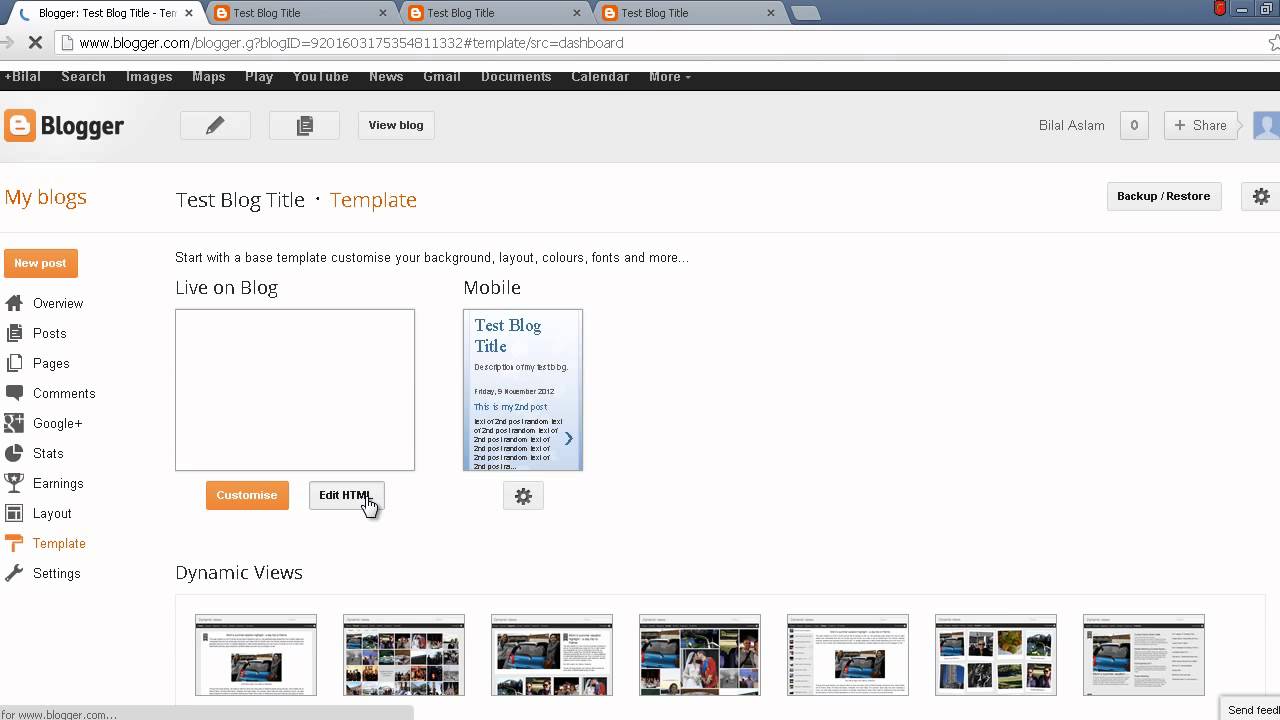1280x720 pixels.
Task: Choose the fourth Dynamic Views thumbnail
Action: click(700, 655)
